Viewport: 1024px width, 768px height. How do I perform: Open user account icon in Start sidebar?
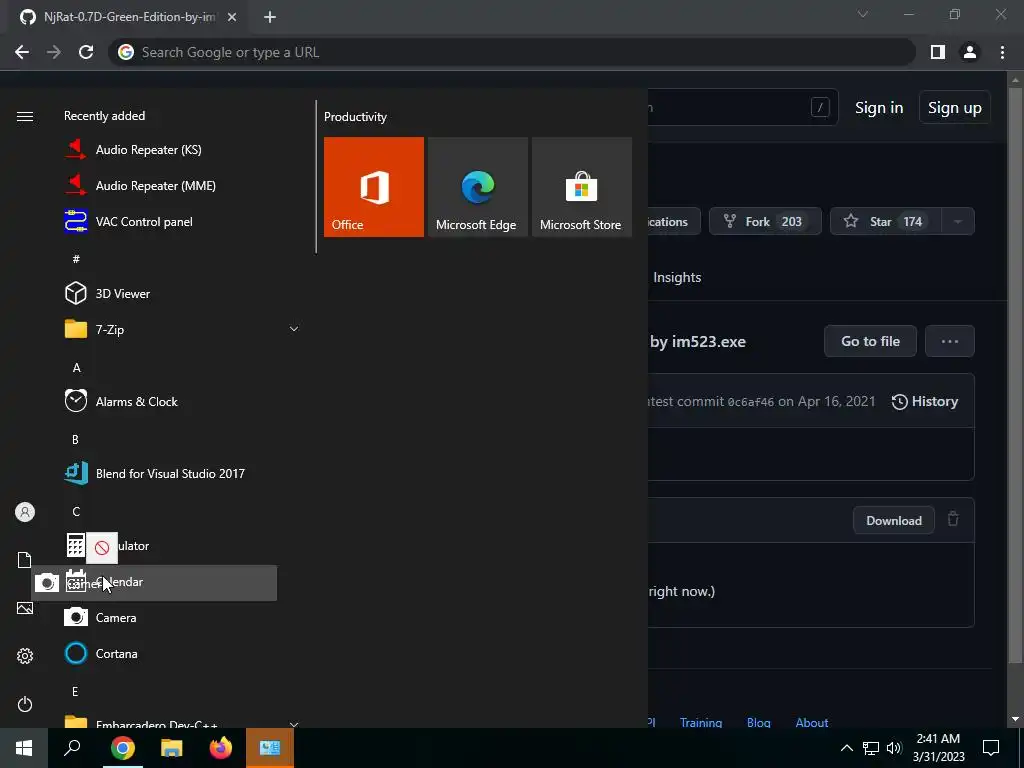point(25,512)
